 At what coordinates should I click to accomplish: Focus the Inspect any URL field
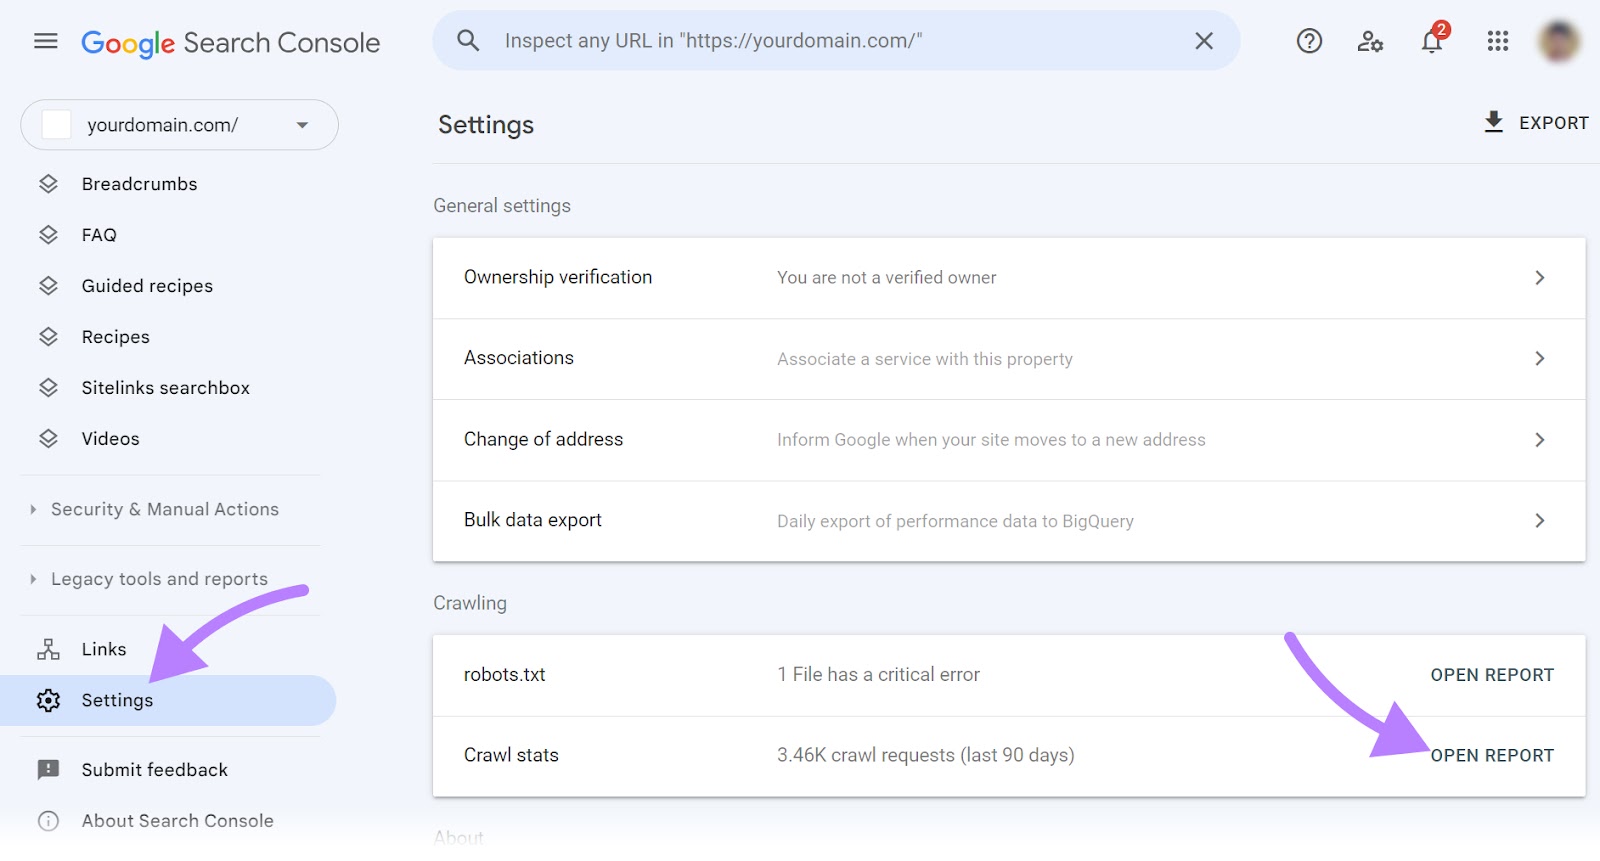tap(836, 41)
